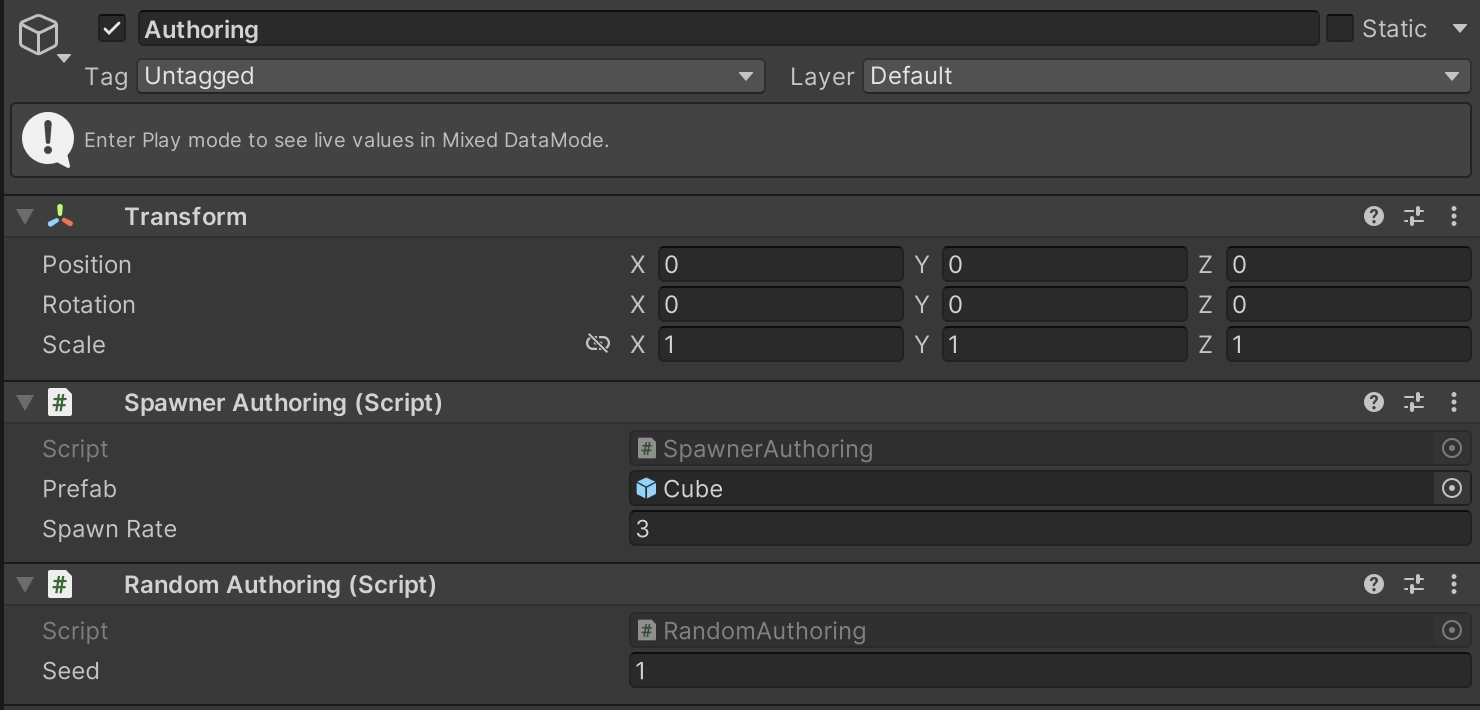Click the info exclamation bubble icon
Viewport: 1480px width, 710px height.
click(47, 139)
